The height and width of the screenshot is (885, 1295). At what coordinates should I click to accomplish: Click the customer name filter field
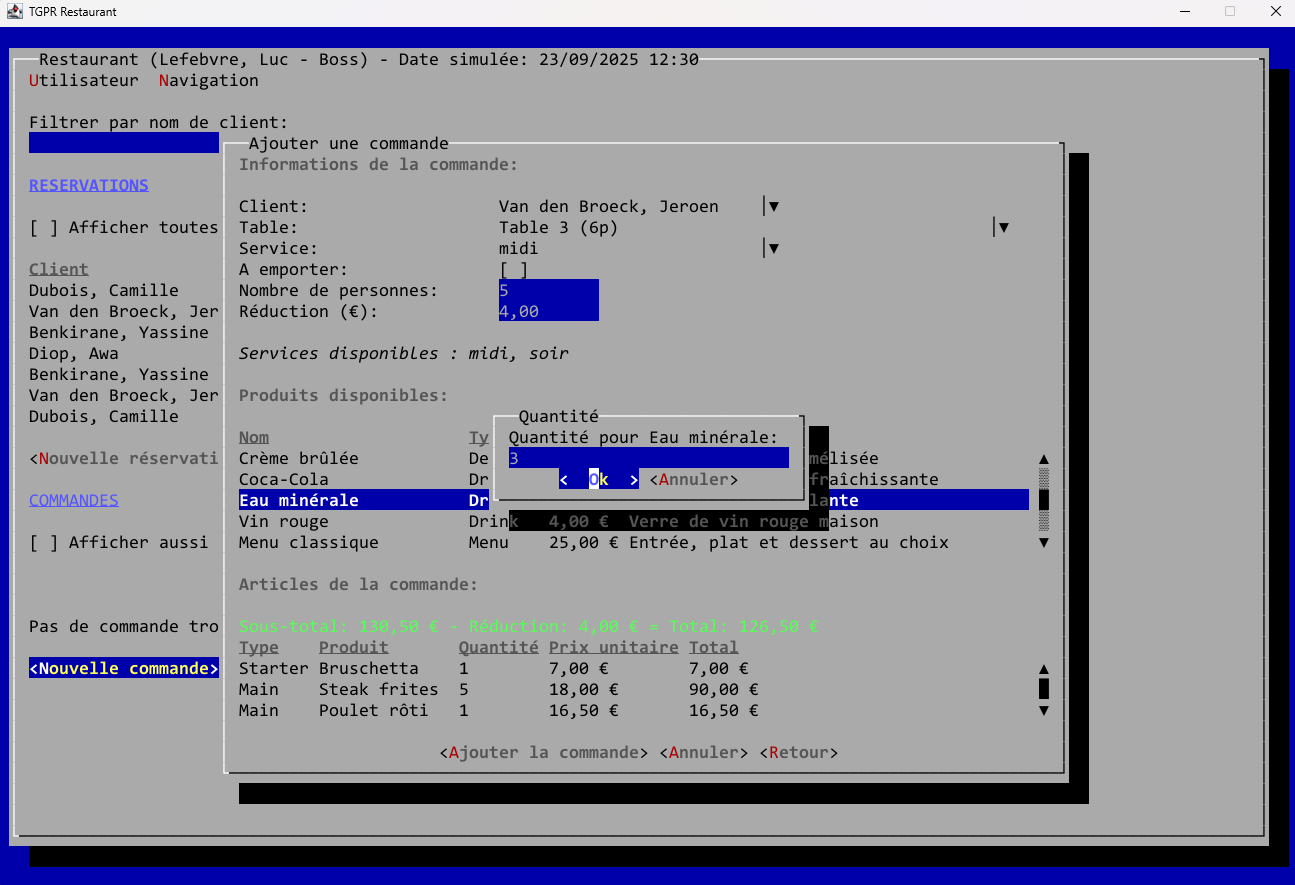click(x=124, y=143)
